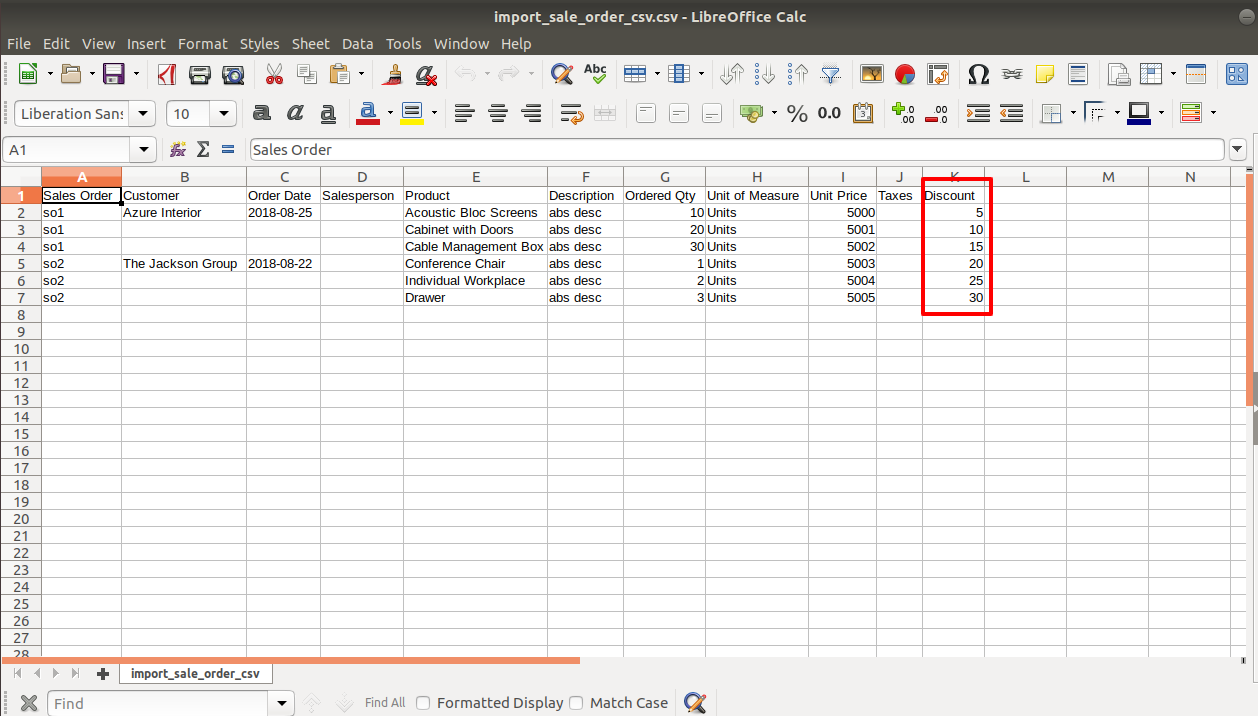
Task: Click the Save document icon
Action: (x=113, y=74)
